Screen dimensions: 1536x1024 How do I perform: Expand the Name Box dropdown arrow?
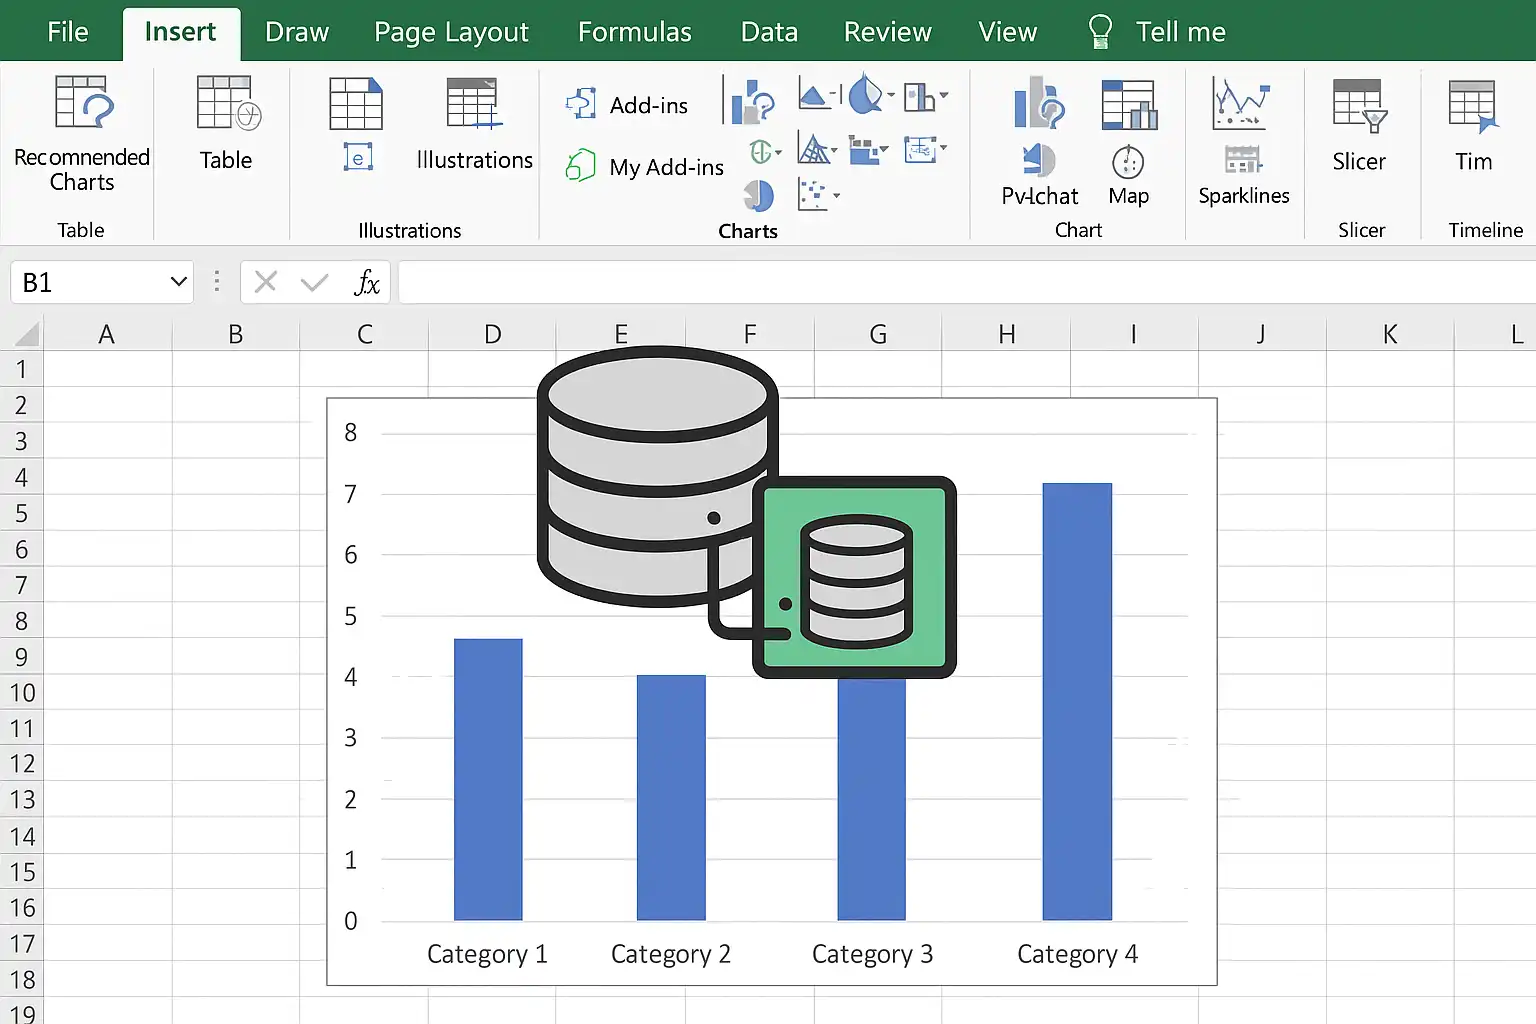click(x=179, y=282)
